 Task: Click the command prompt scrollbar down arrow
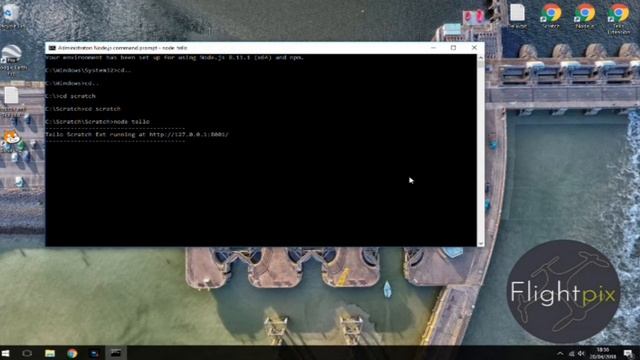(x=480, y=243)
